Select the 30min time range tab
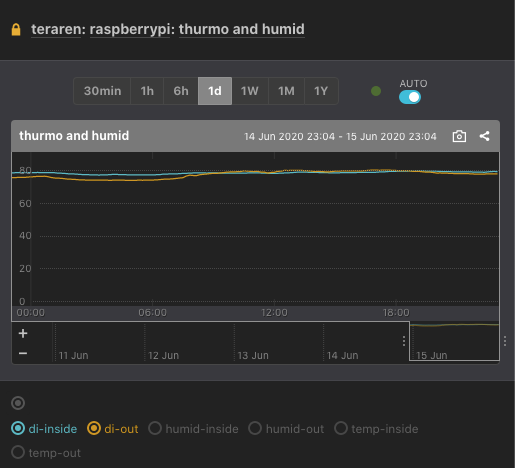 click(102, 91)
